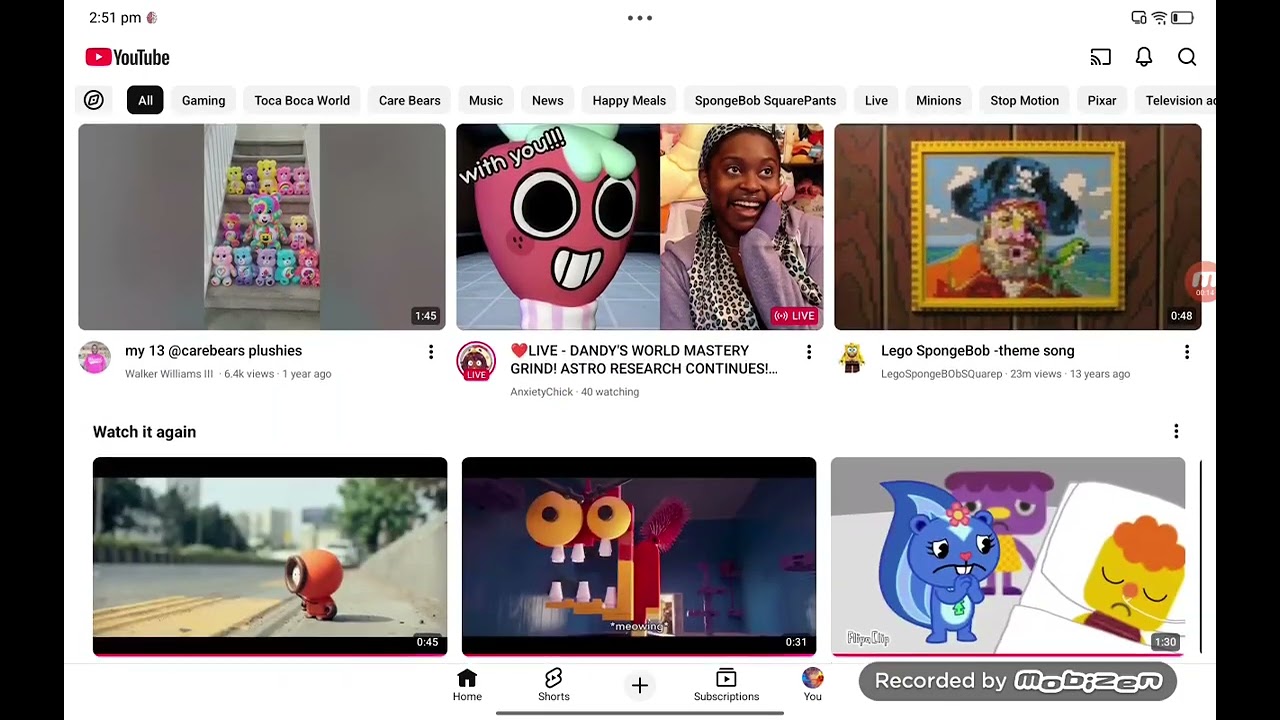Tap the floating Mobizen recorder bubble
The height and width of the screenshot is (720, 1280).
[x=1203, y=281]
